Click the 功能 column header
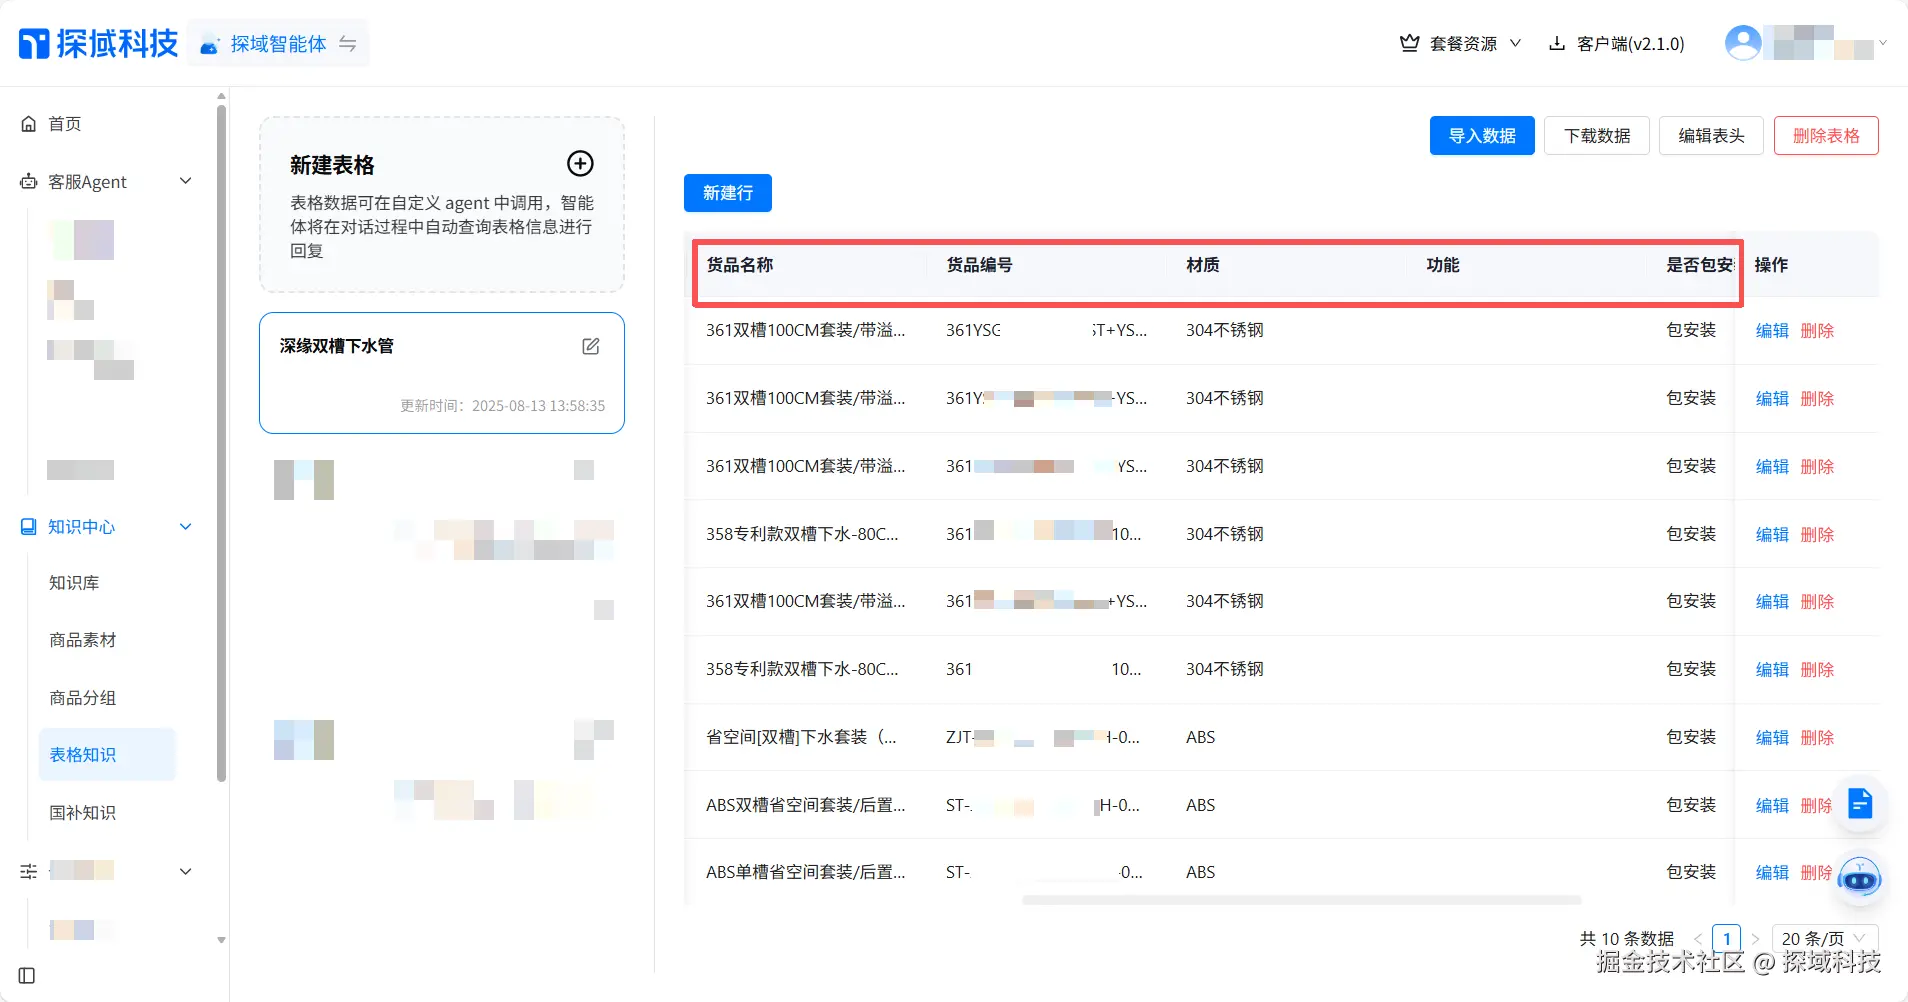The width and height of the screenshot is (1908, 1002). [x=1443, y=265]
